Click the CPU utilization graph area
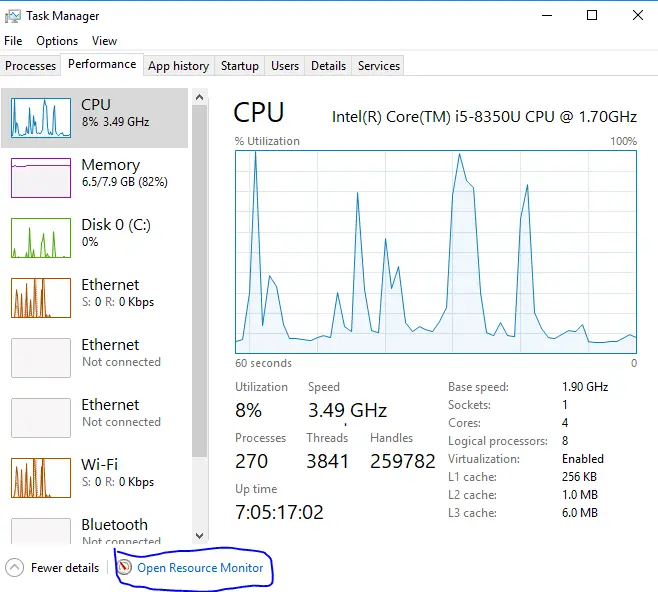Screen dimensions: 658x592 coord(436,252)
